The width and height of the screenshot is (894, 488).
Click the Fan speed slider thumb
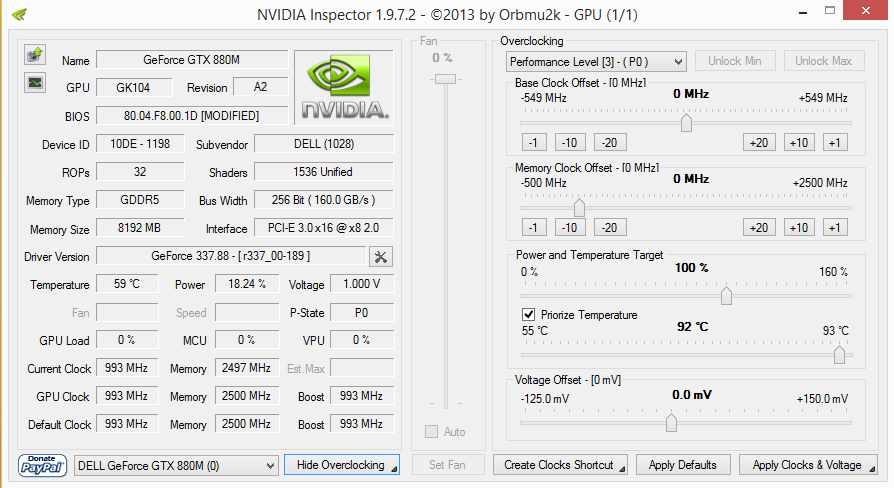coord(446,79)
